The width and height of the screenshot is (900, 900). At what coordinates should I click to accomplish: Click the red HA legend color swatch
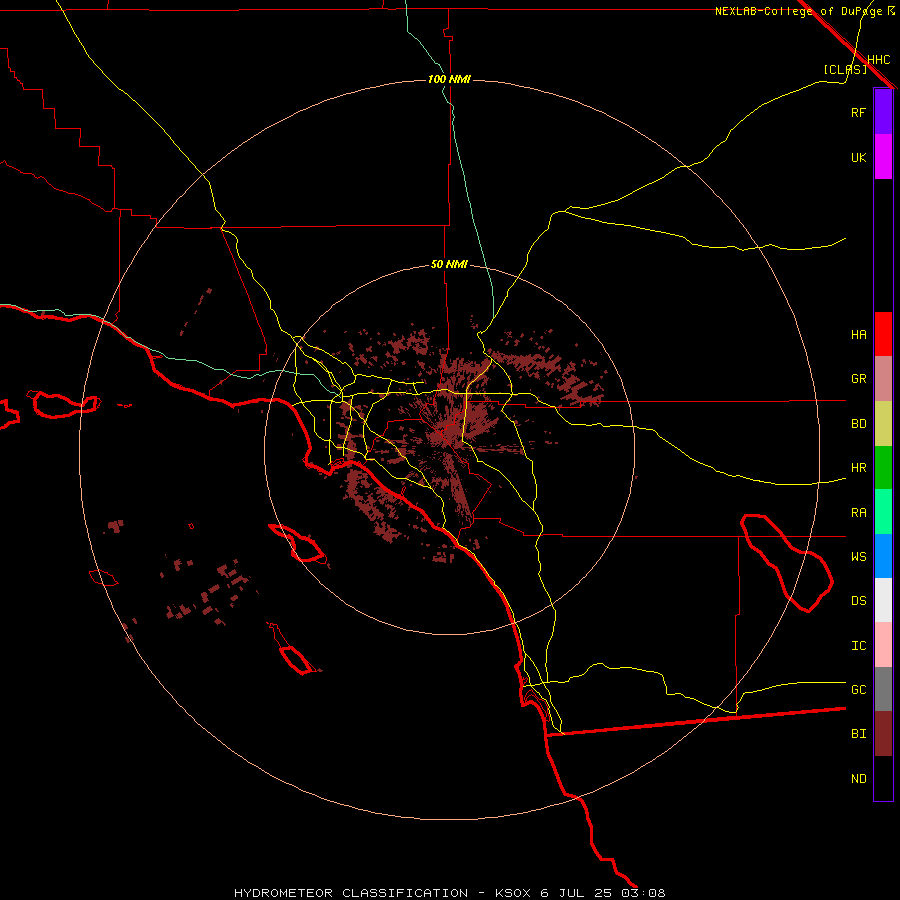point(883,334)
